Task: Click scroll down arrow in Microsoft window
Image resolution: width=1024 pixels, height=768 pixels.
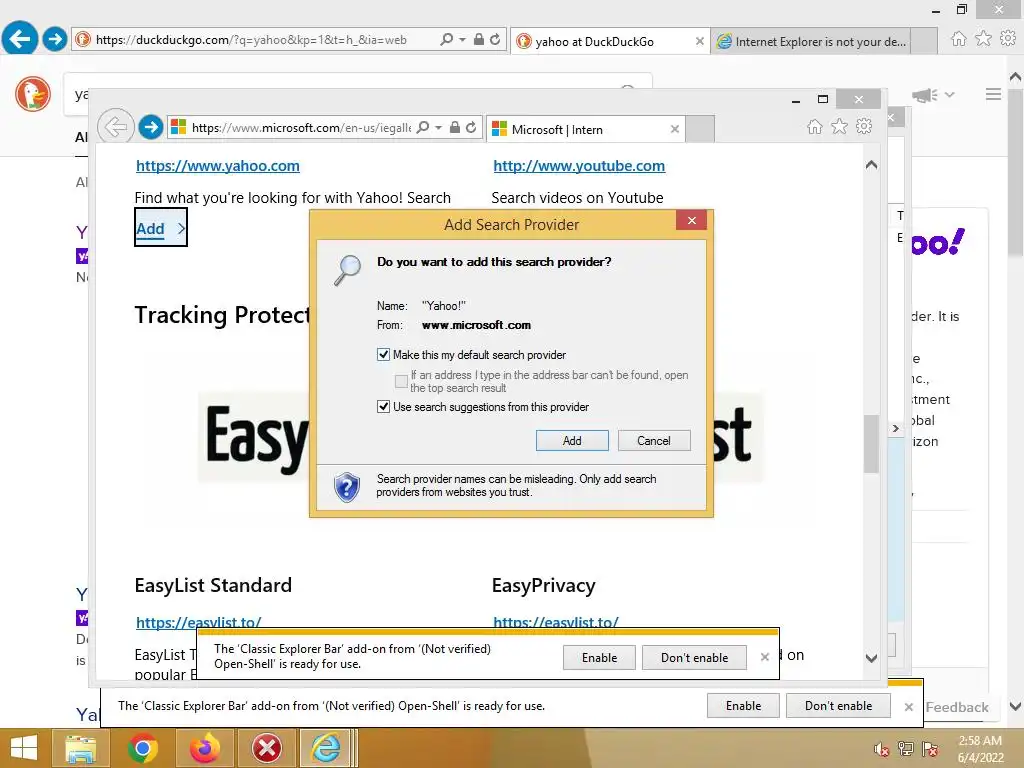Action: point(871,658)
